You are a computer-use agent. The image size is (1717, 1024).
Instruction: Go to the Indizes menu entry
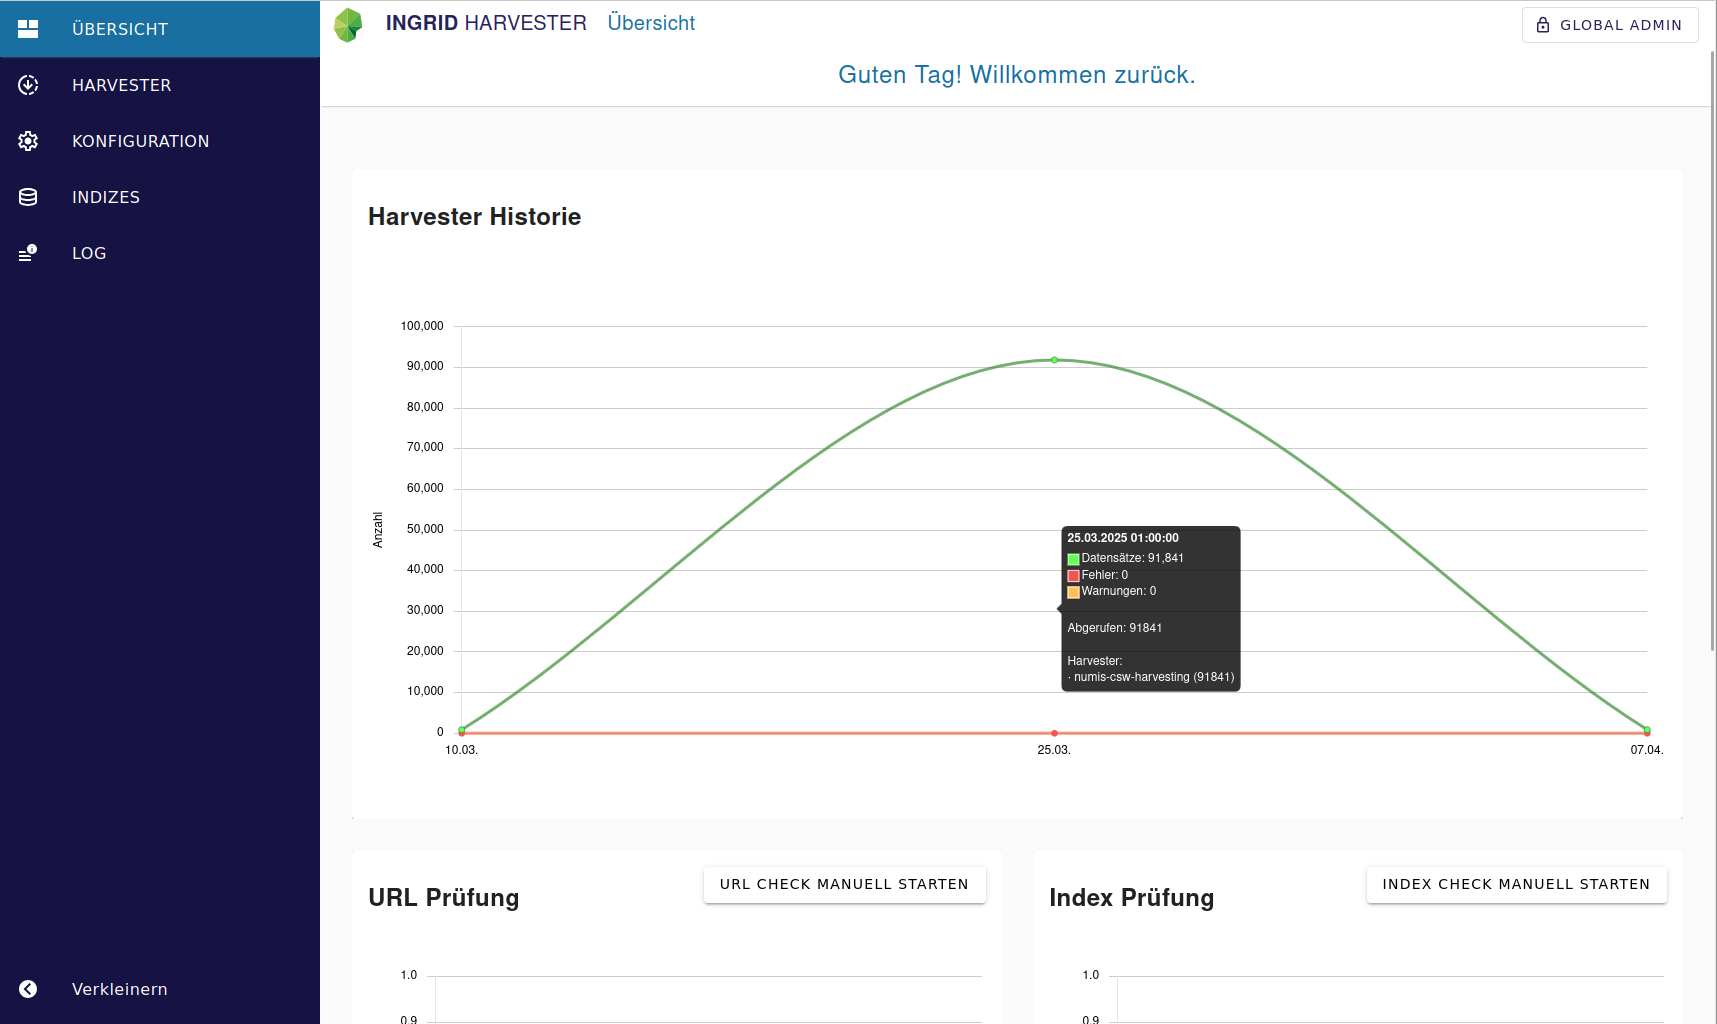[x=106, y=197]
